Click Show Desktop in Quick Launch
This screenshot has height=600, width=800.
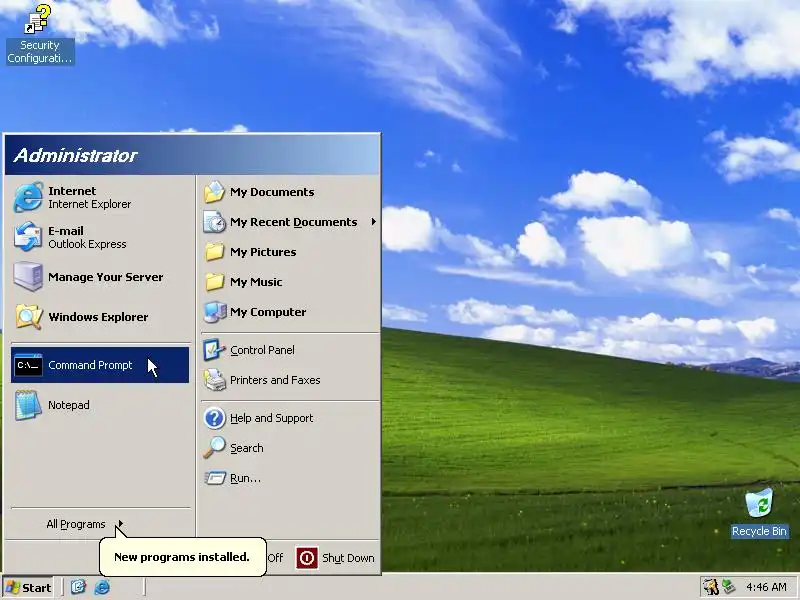point(78,587)
